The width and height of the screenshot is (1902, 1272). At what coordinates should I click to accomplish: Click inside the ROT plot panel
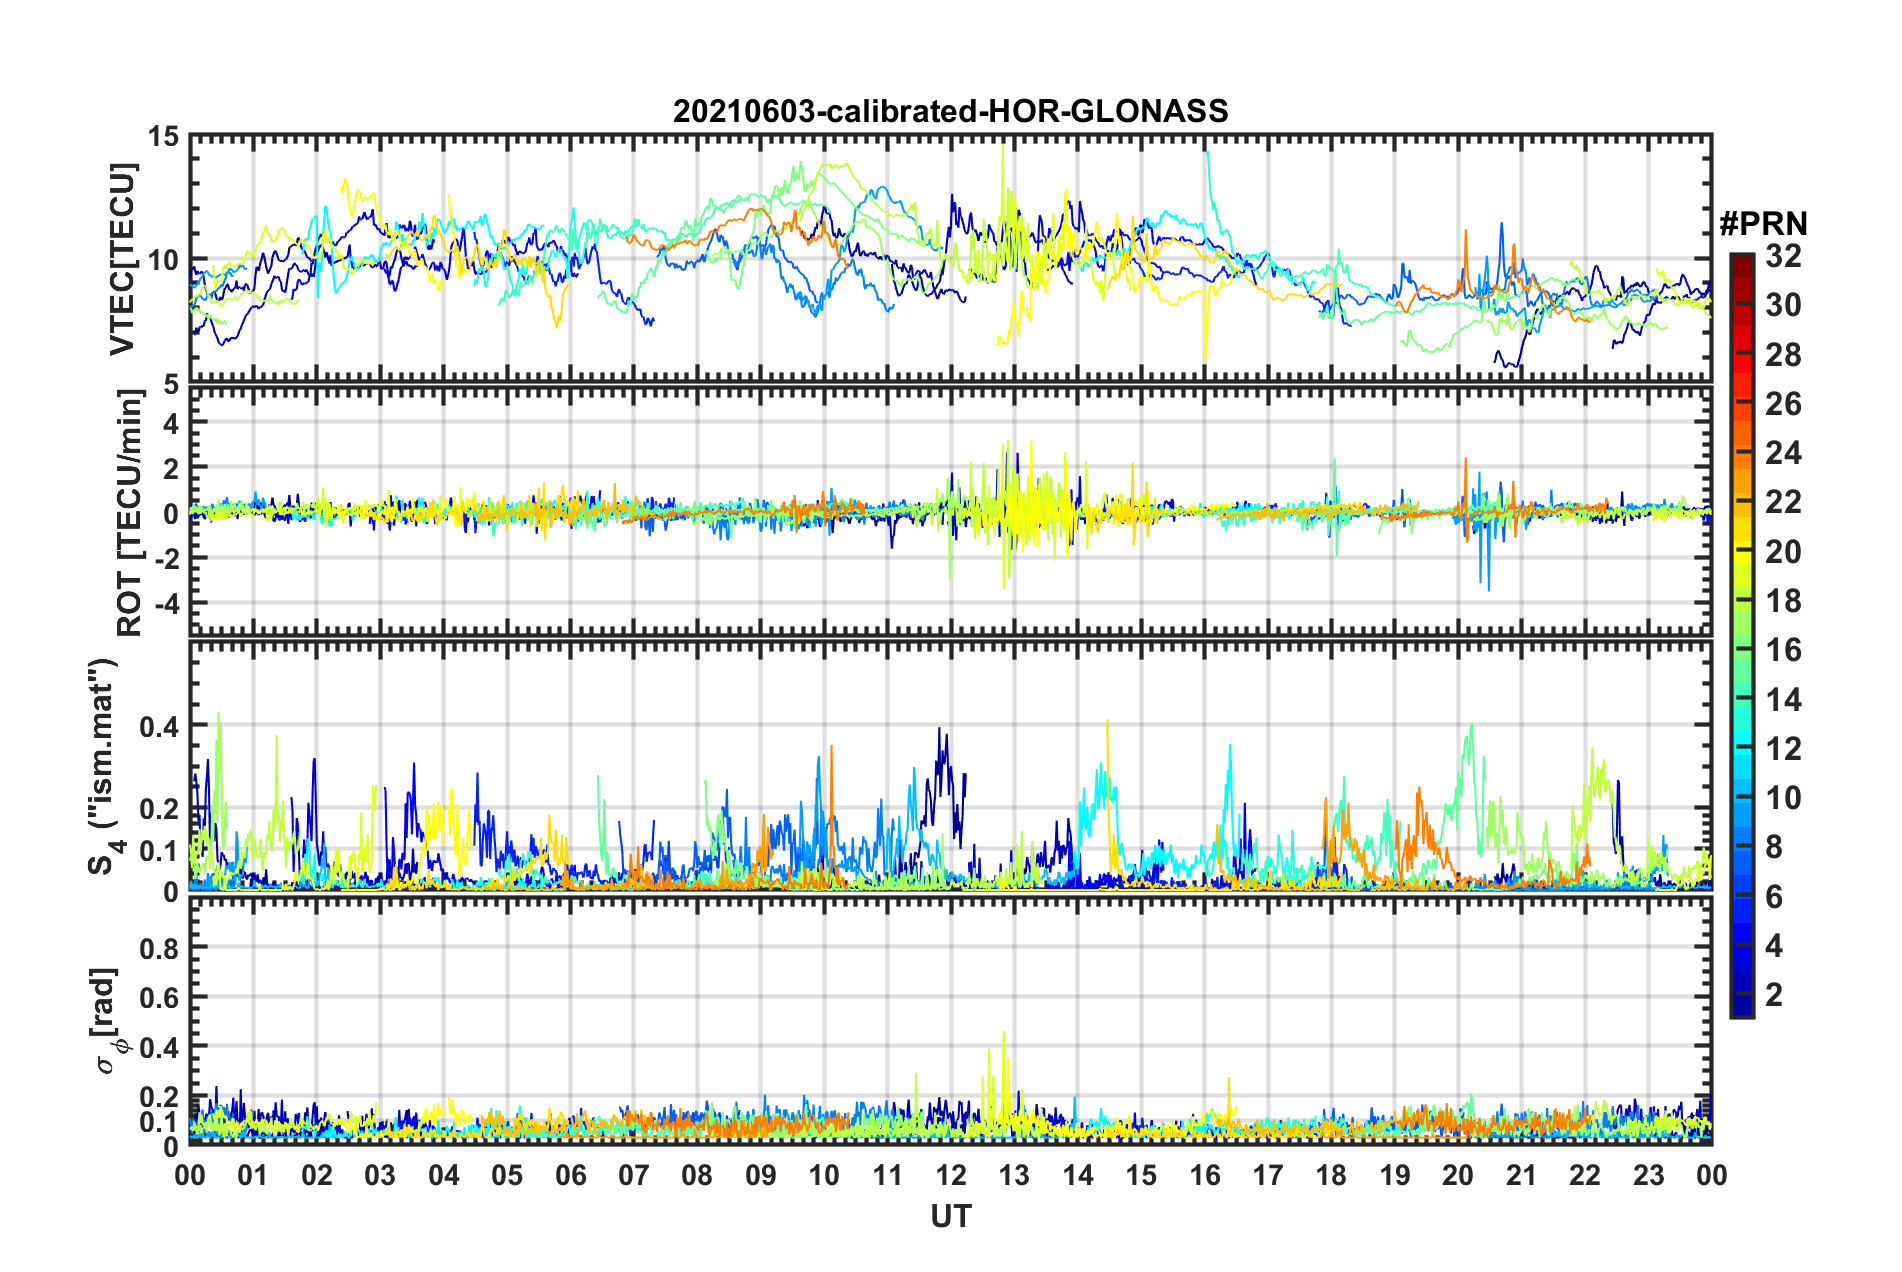click(x=950, y=512)
